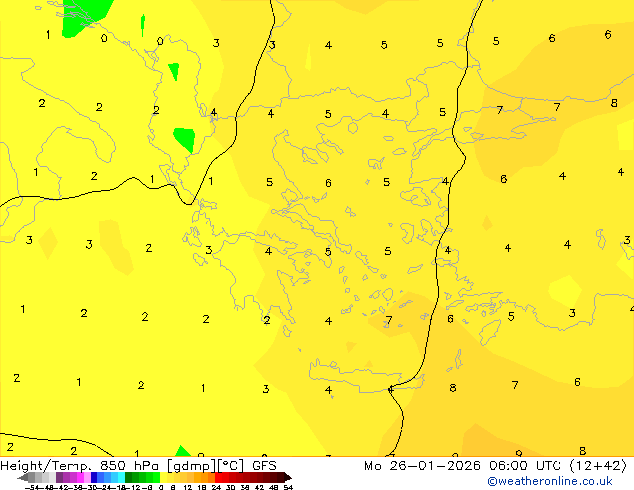
Task: Click the '42' positive legend scale label
Action: click(260, 488)
